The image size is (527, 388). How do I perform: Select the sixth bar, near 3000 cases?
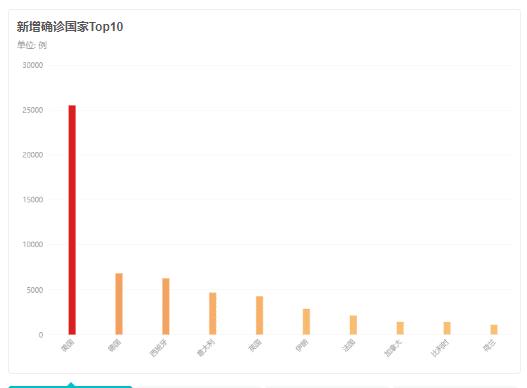(307, 322)
